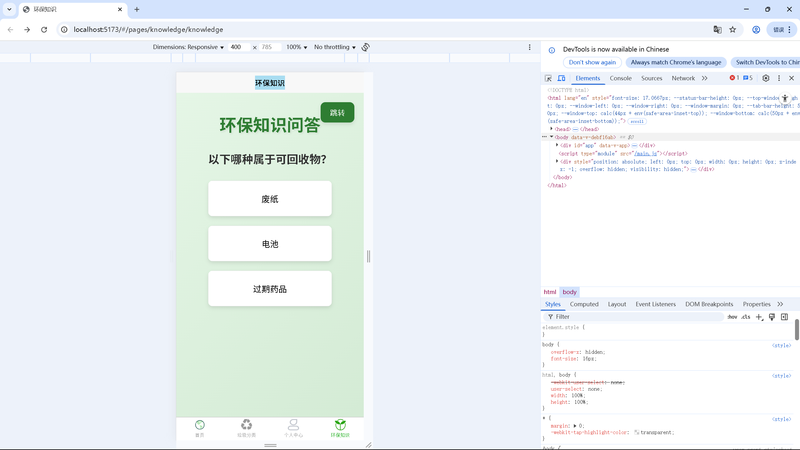800x450 pixels.
Task: Toggle the :hov element state panel
Action: point(732,317)
